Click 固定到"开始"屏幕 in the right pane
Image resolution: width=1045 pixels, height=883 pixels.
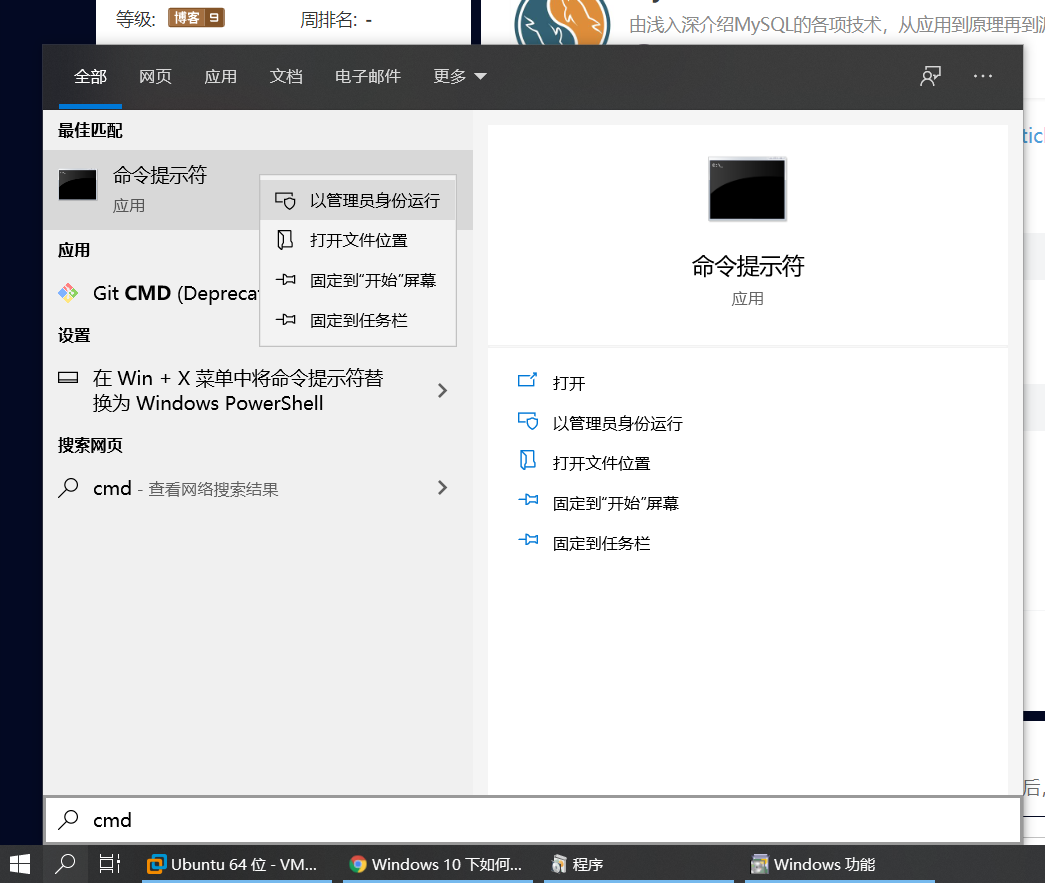pyautogui.click(x=615, y=503)
